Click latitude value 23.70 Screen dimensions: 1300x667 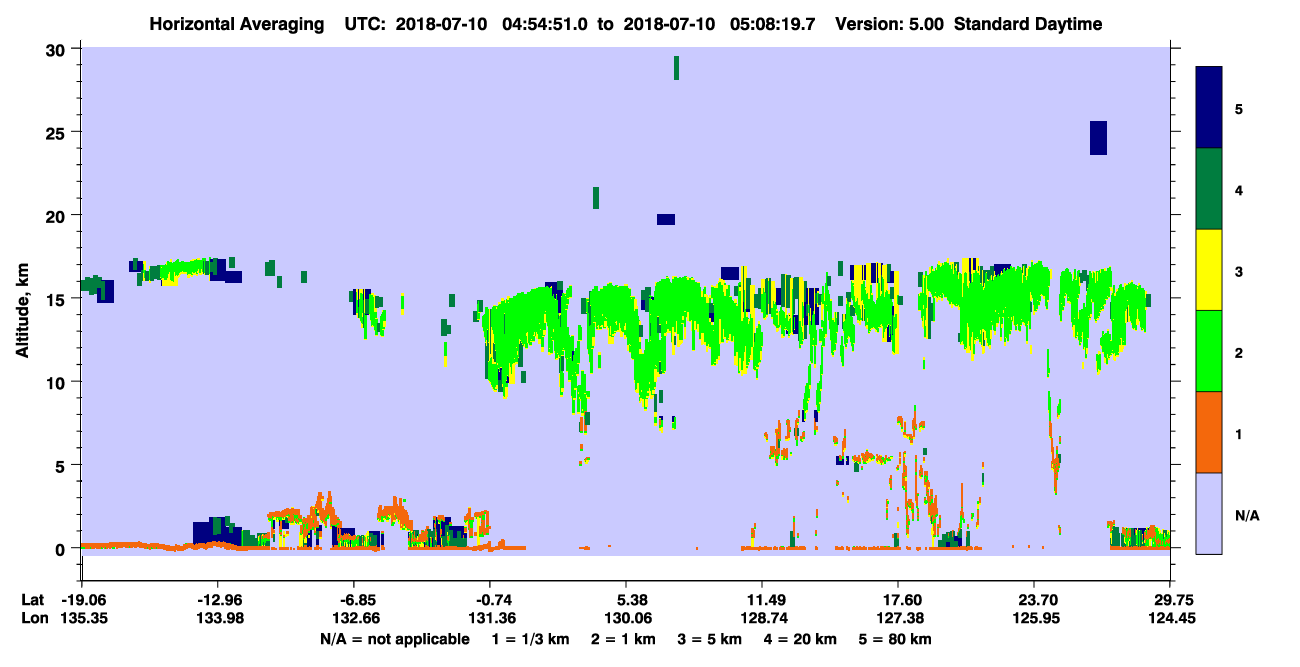(1034, 600)
